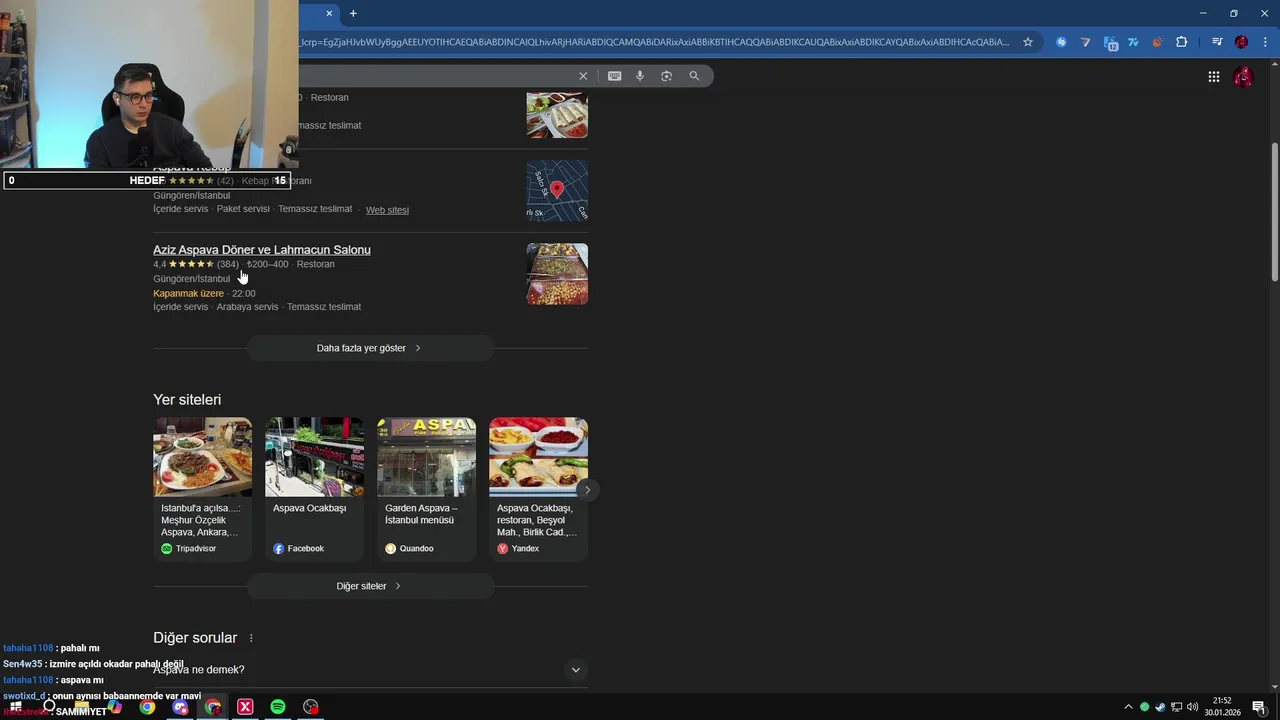1280x720 pixels.
Task: Open the Shazam browser extension
Action: click(x=1061, y=42)
